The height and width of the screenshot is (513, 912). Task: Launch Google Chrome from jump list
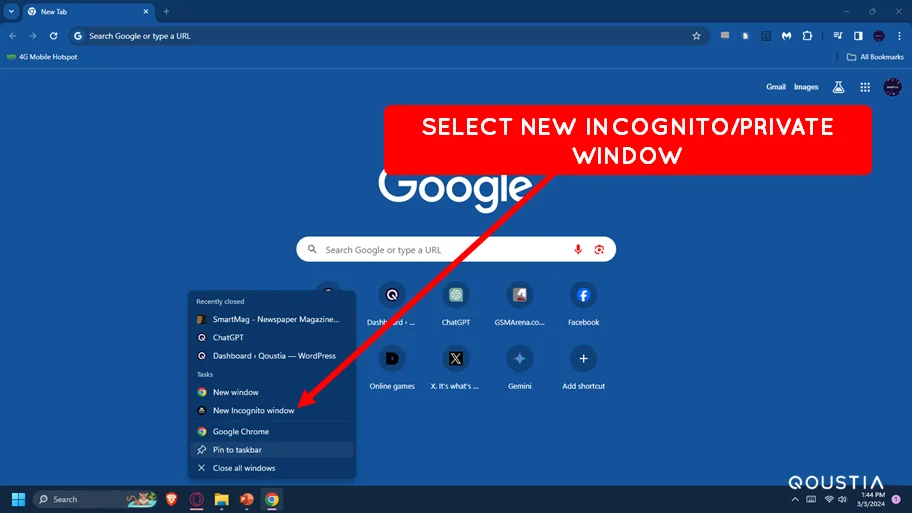click(272, 432)
